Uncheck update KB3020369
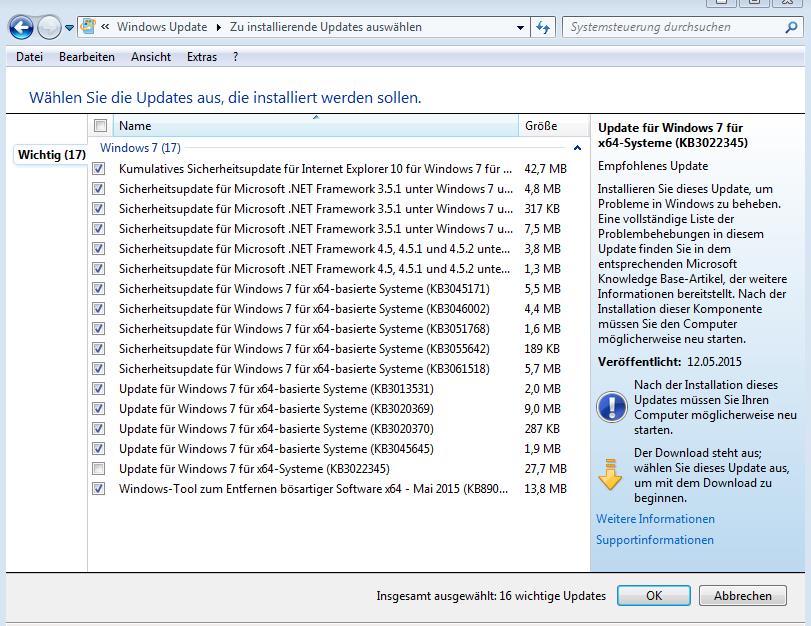 coord(98,409)
